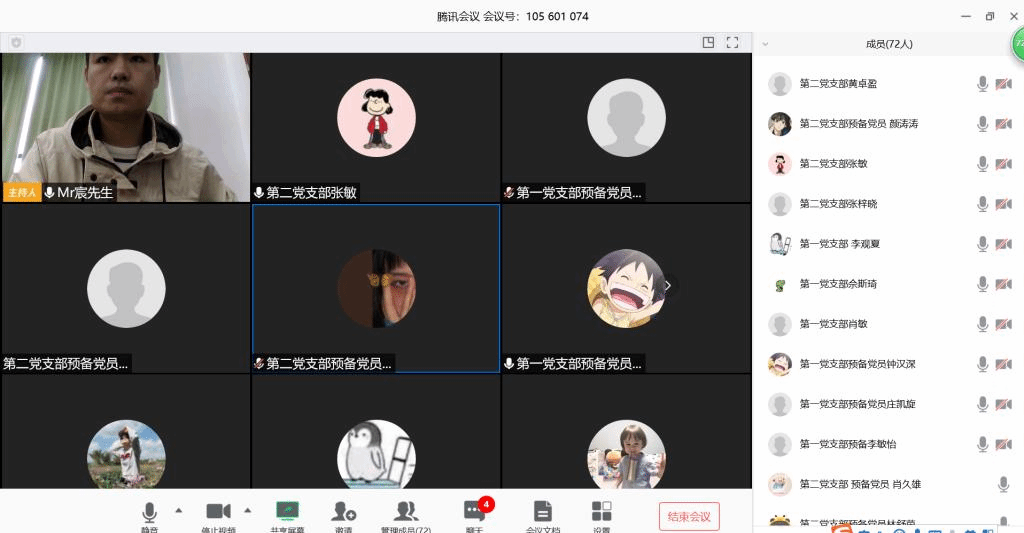
Task: Click the invite participants icon
Action: 344,513
